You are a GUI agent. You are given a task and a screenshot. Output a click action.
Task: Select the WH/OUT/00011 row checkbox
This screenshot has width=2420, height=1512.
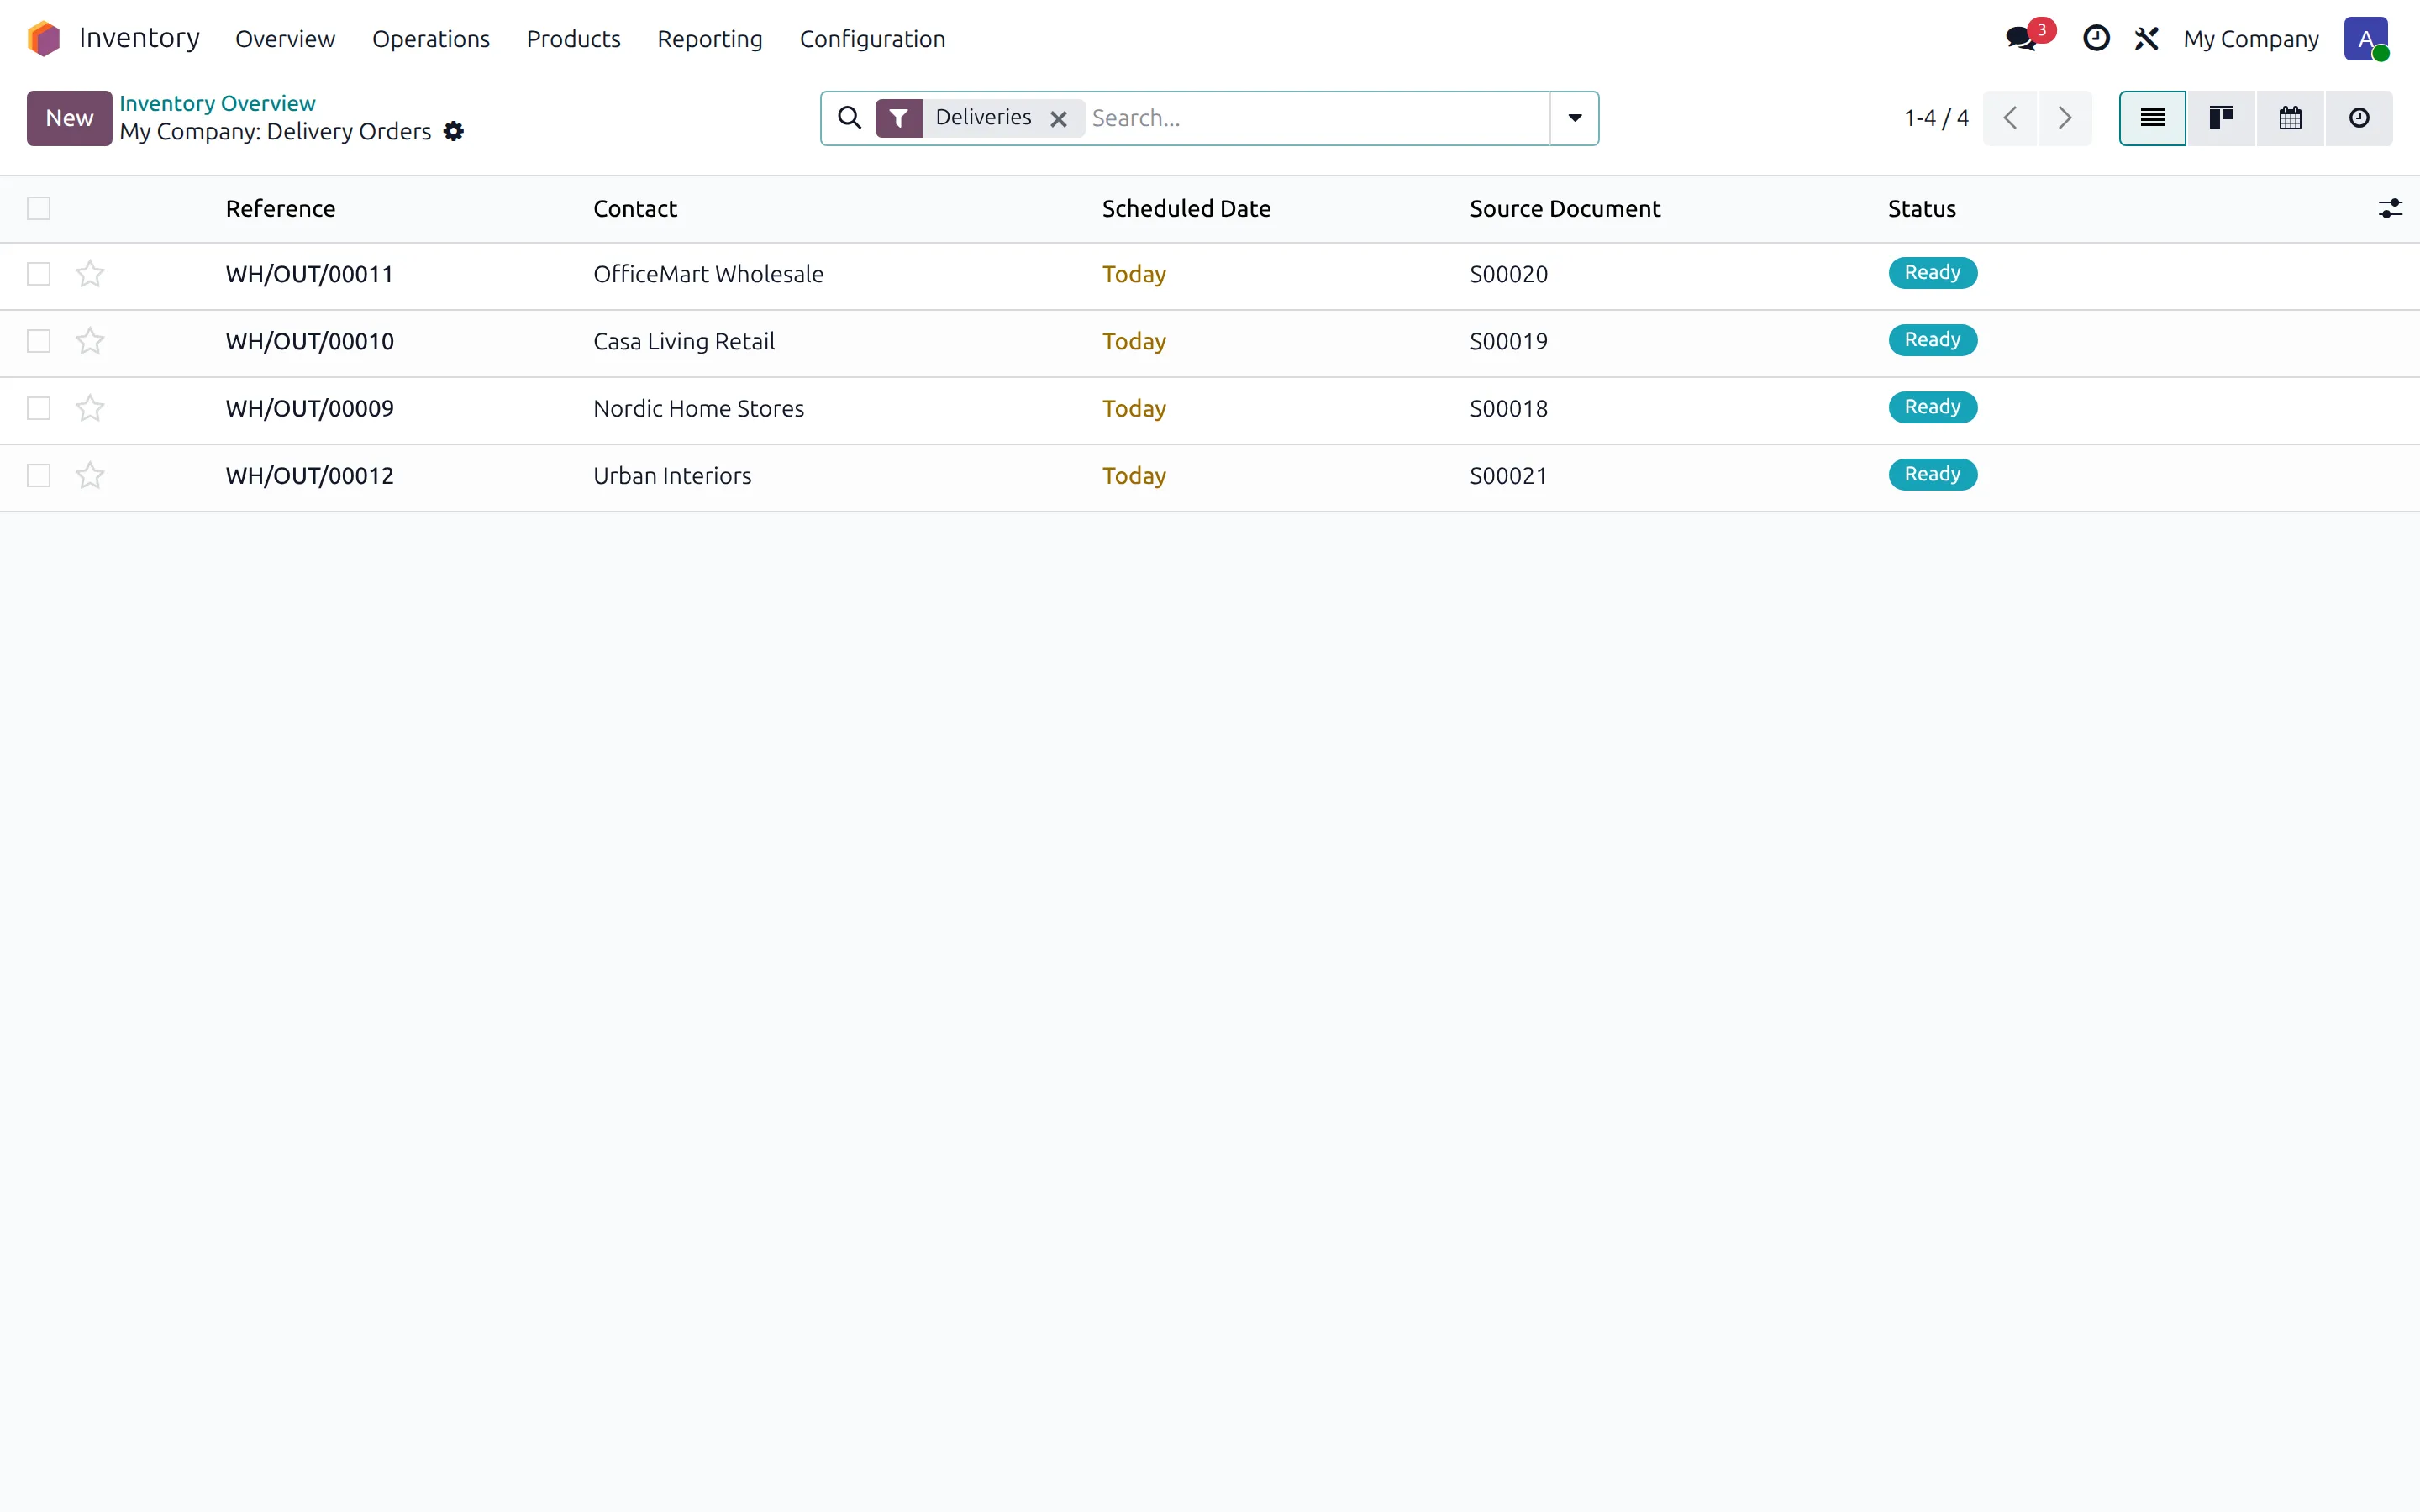point(39,274)
